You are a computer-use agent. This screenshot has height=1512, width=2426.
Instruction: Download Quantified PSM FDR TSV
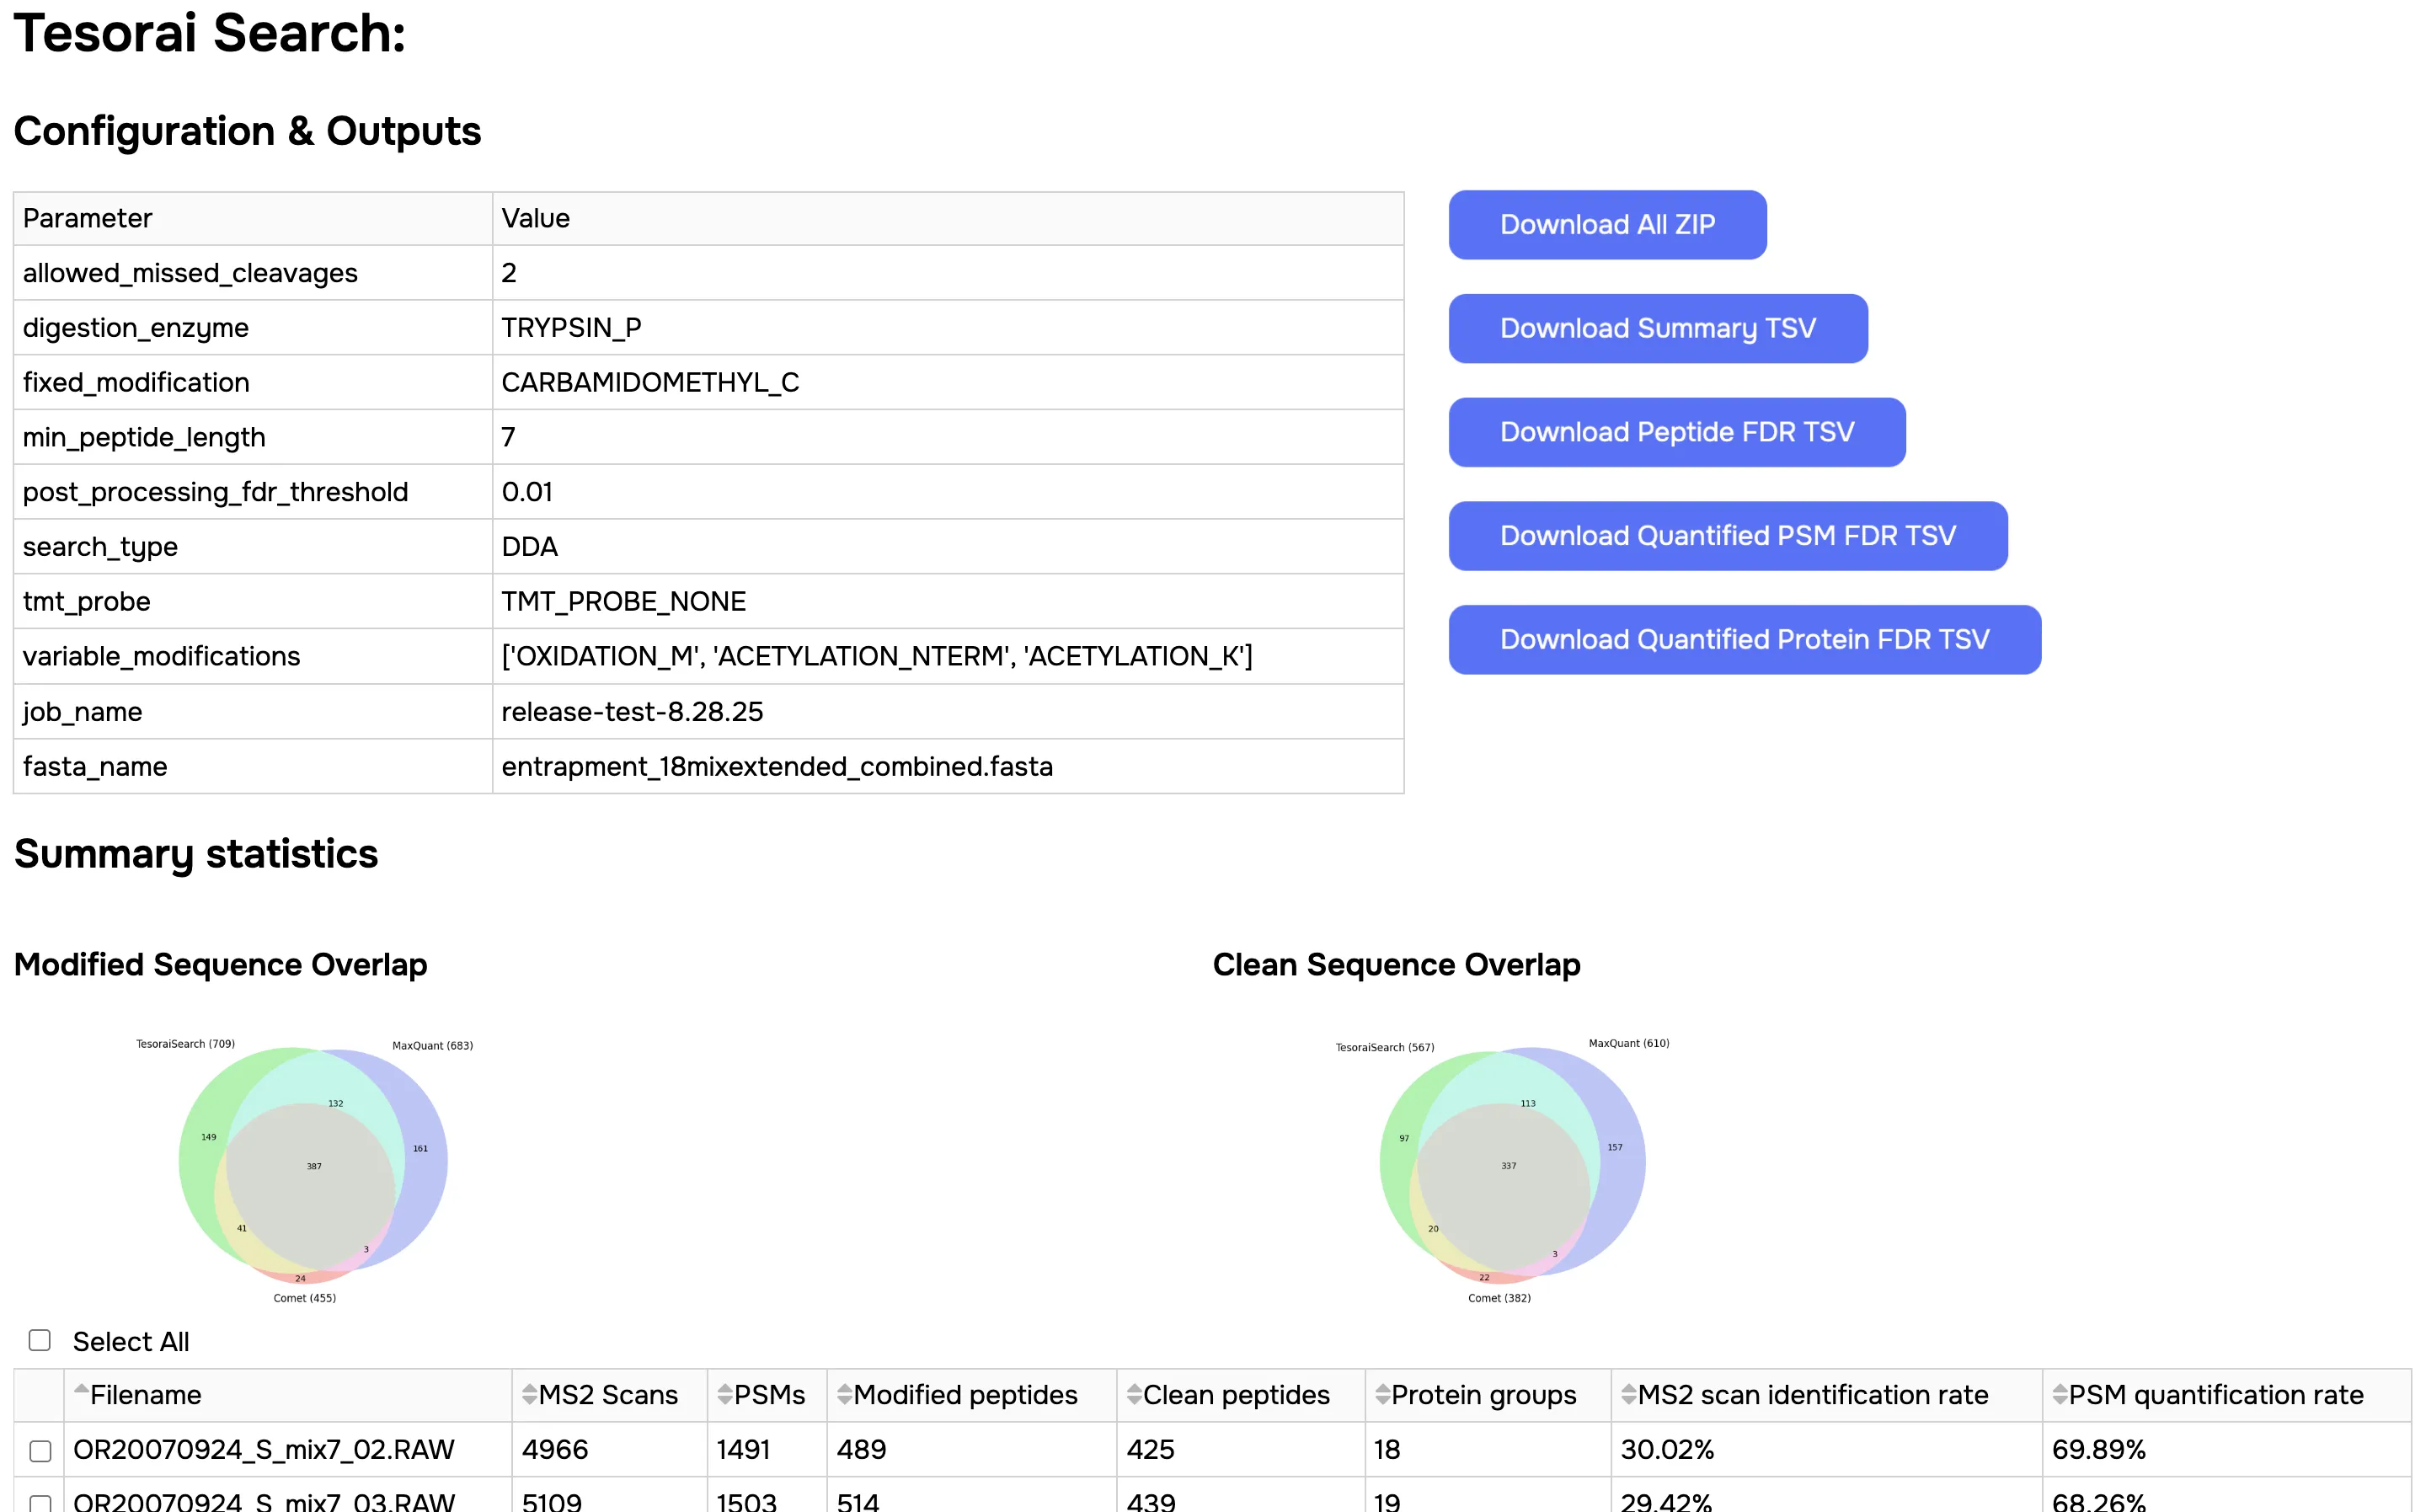point(1727,536)
